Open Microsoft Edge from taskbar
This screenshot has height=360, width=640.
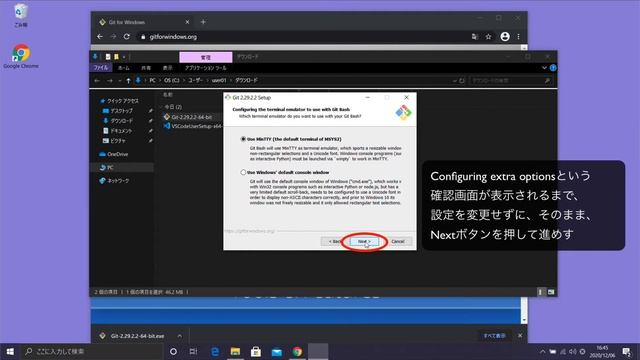tap(215, 351)
